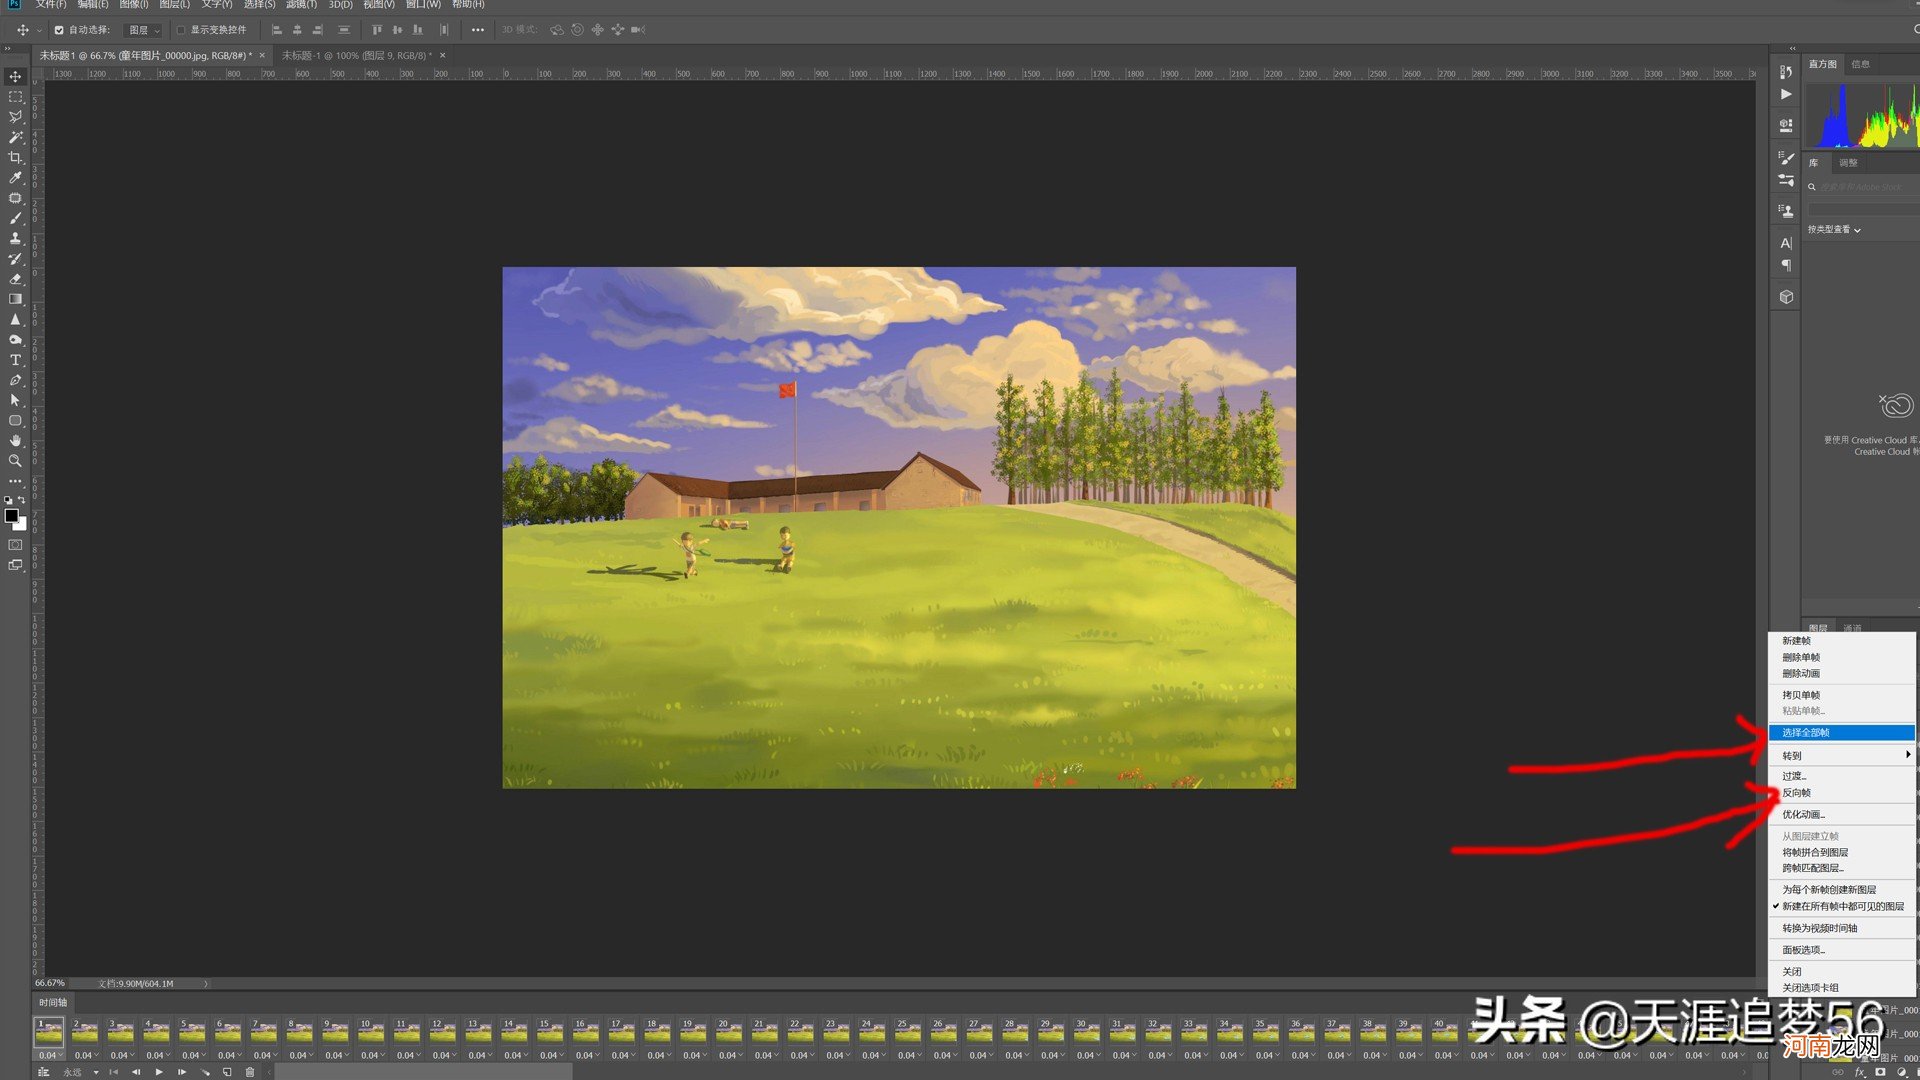This screenshot has height=1080, width=1920.
Task: Select frame 3 thumbnail in timeline
Action: 120,1032
